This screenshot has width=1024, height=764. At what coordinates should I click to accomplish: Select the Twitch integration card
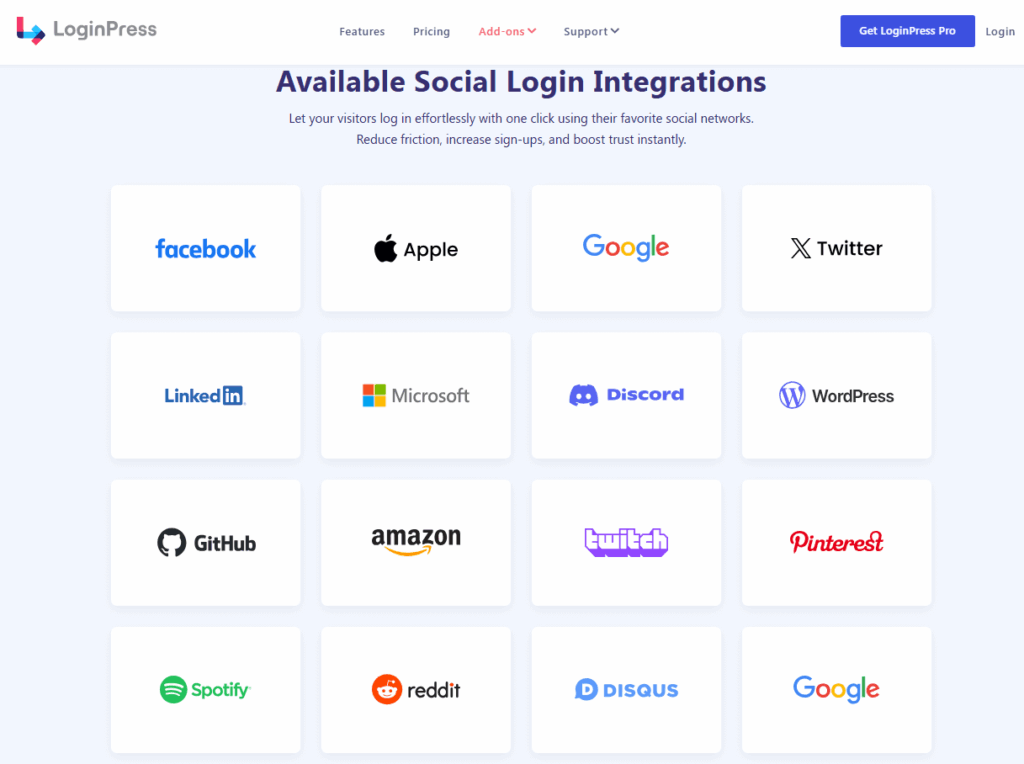click(x=626, y=543)
